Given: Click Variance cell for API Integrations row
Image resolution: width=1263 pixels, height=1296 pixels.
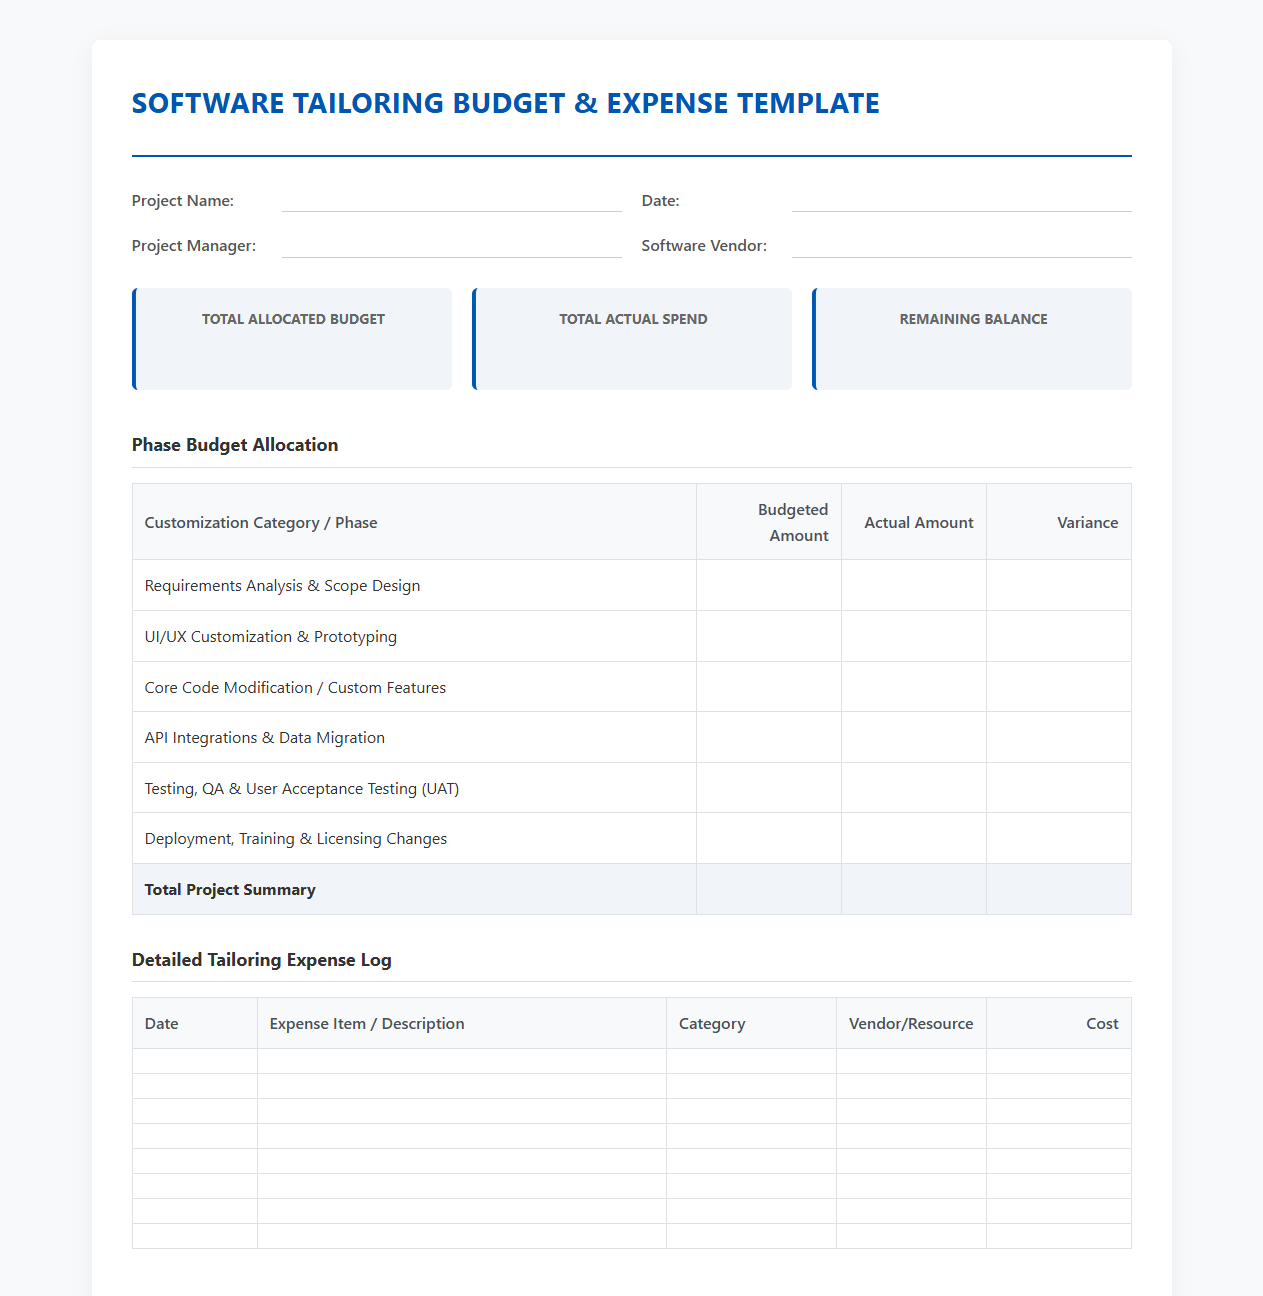Looking at the screenshot, I should 1059,738.
